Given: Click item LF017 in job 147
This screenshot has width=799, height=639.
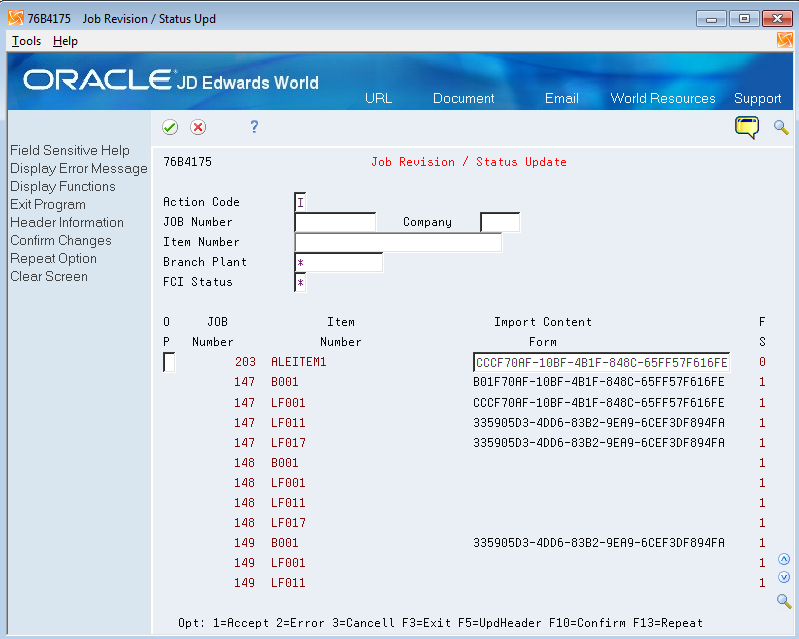Looking at the screenshot, I should coord(288,442).
